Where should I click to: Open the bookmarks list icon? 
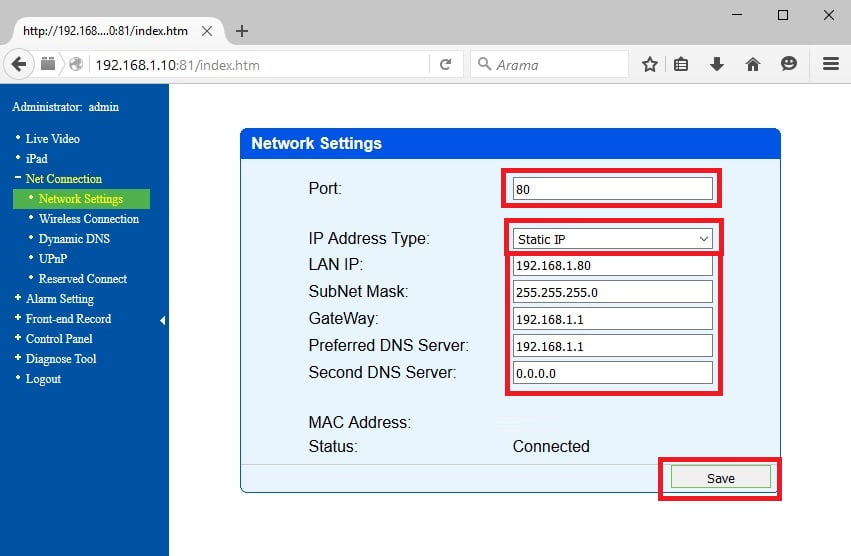pyautogui.click(x=681, y=65)
